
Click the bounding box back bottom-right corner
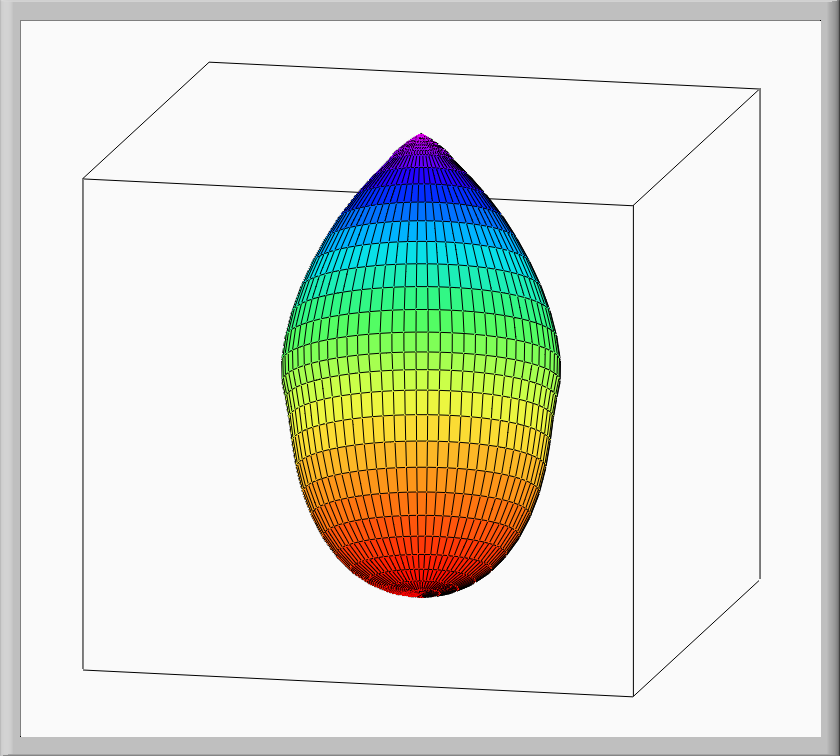[x=760, y=578]
